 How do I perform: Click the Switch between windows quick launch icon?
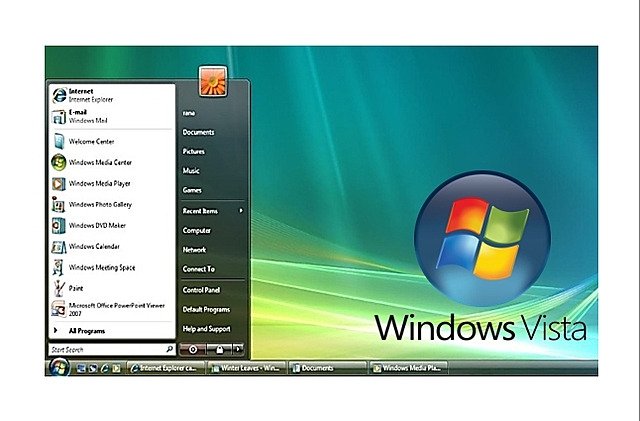click(x=93, y=368)
